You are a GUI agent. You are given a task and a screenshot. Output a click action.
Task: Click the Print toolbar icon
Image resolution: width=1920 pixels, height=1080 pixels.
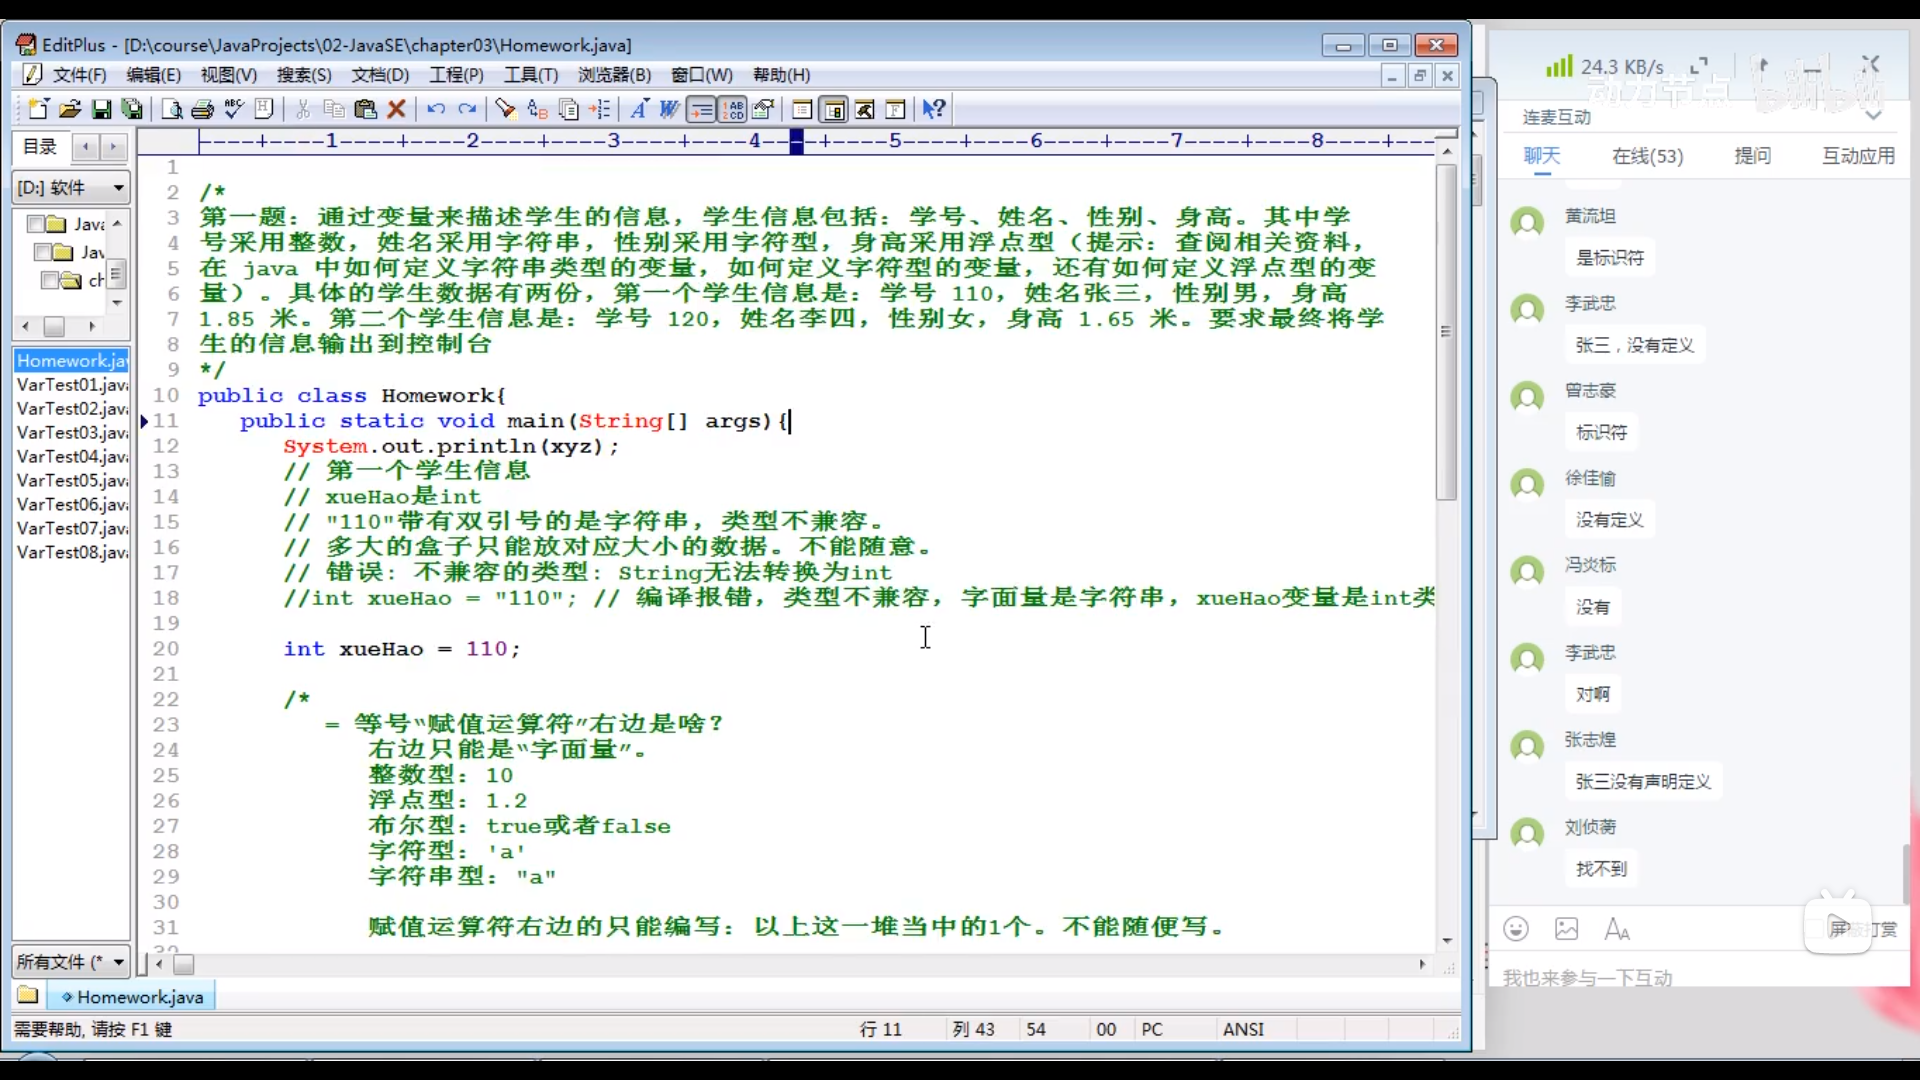(203, 109)
